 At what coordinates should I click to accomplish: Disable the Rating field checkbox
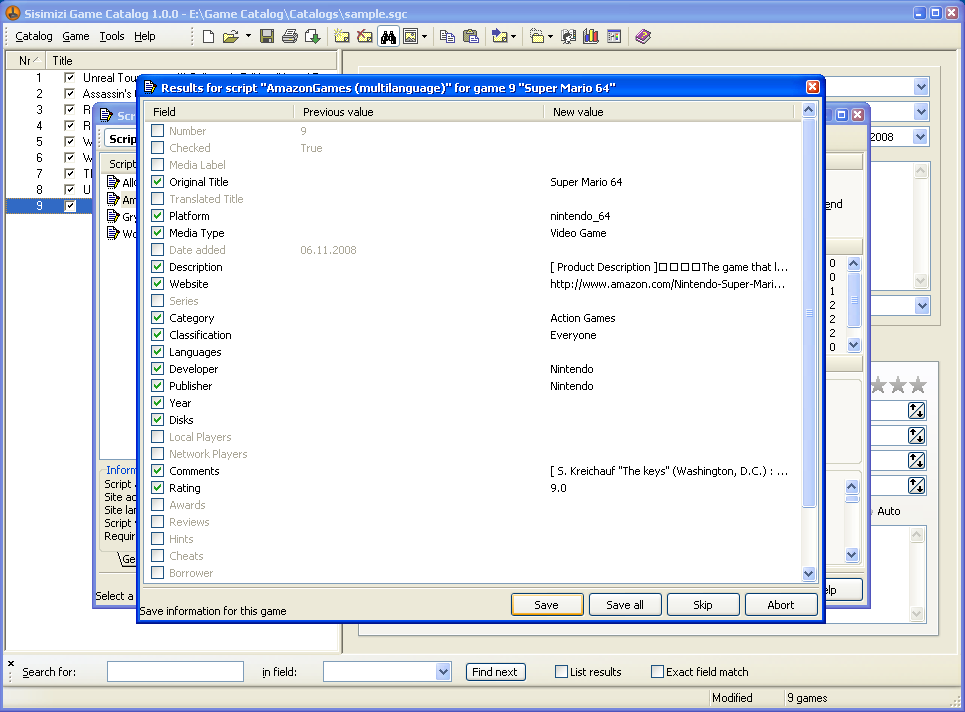158,488
